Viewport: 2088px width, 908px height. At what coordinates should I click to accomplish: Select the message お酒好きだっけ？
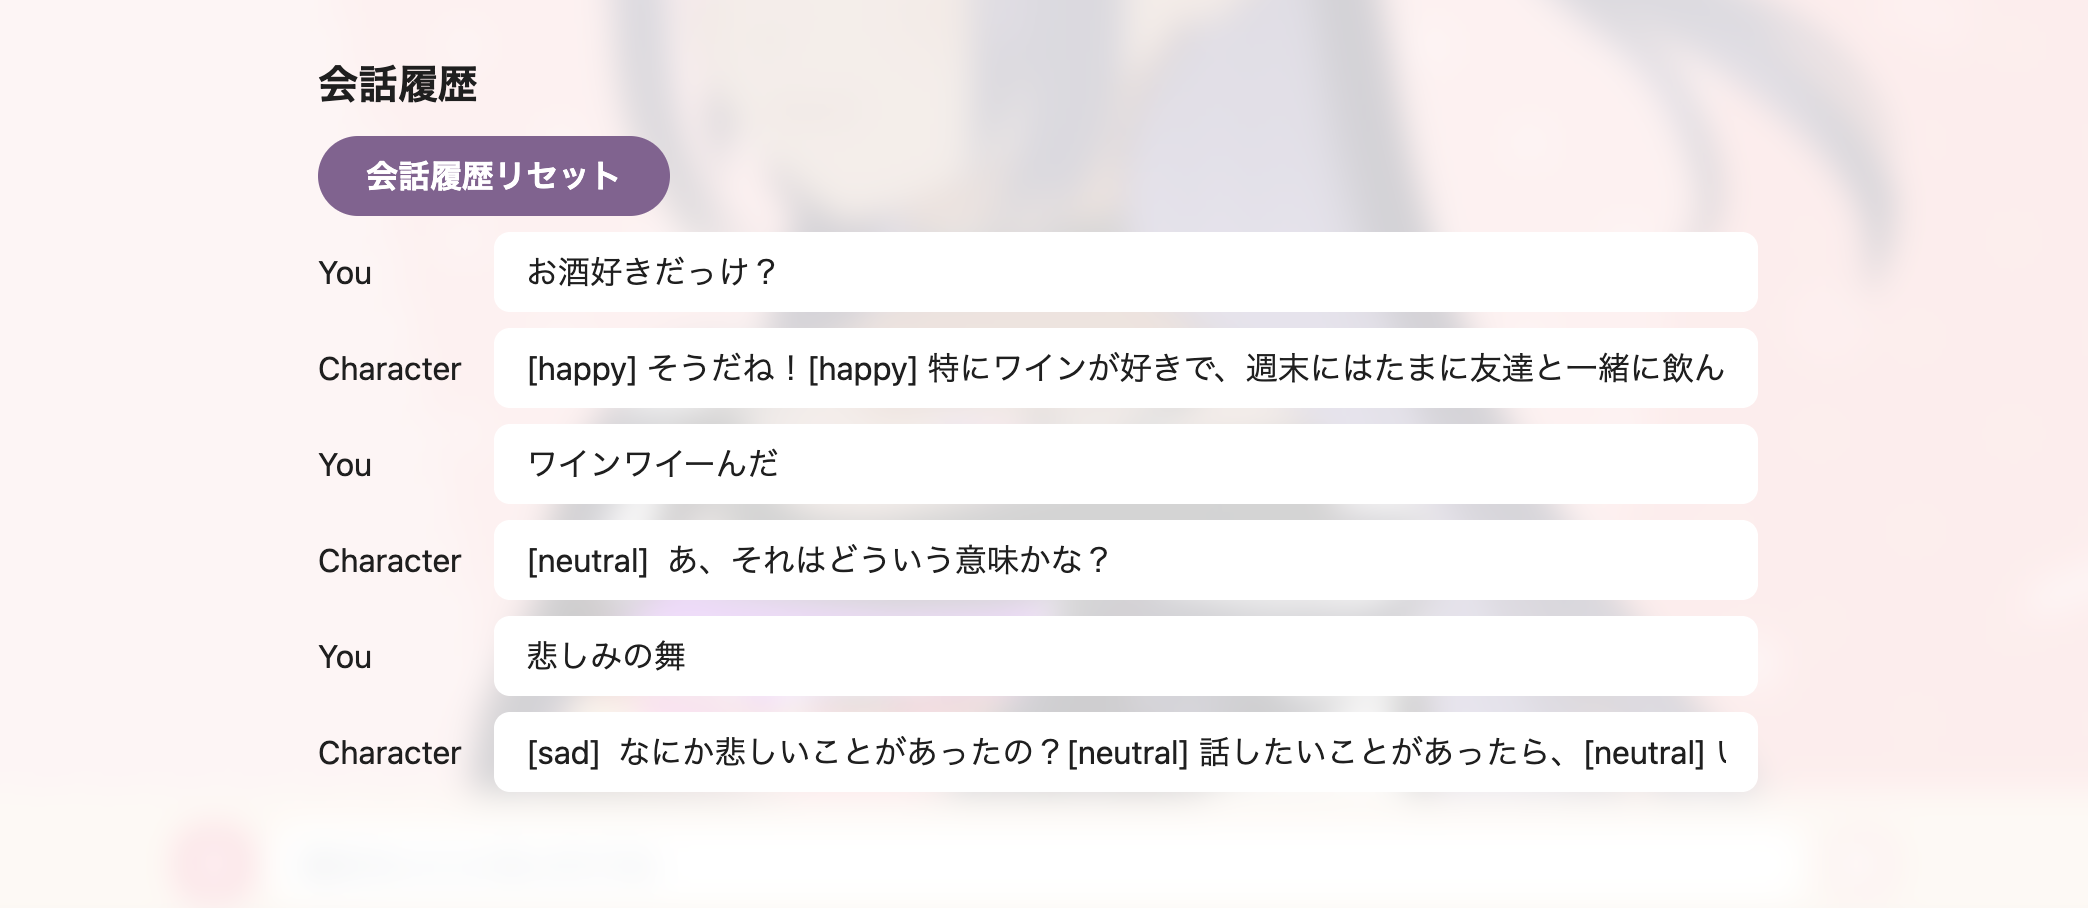click(1125, 272)
